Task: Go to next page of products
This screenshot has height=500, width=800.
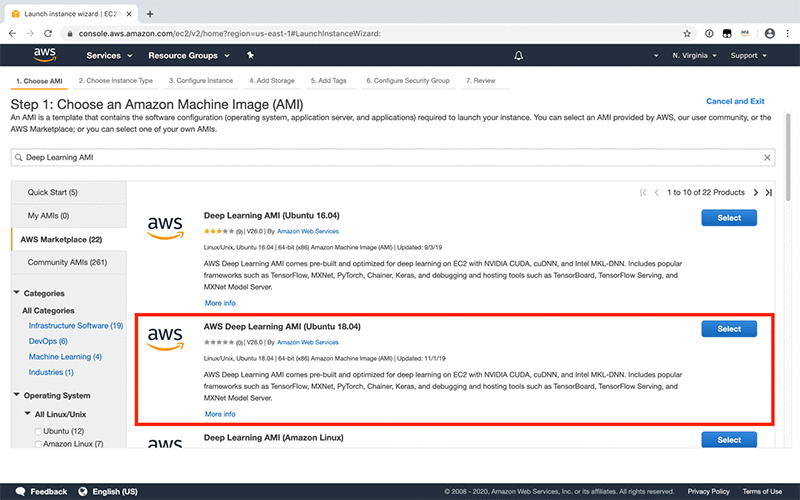Action: (x=756, y=192)
